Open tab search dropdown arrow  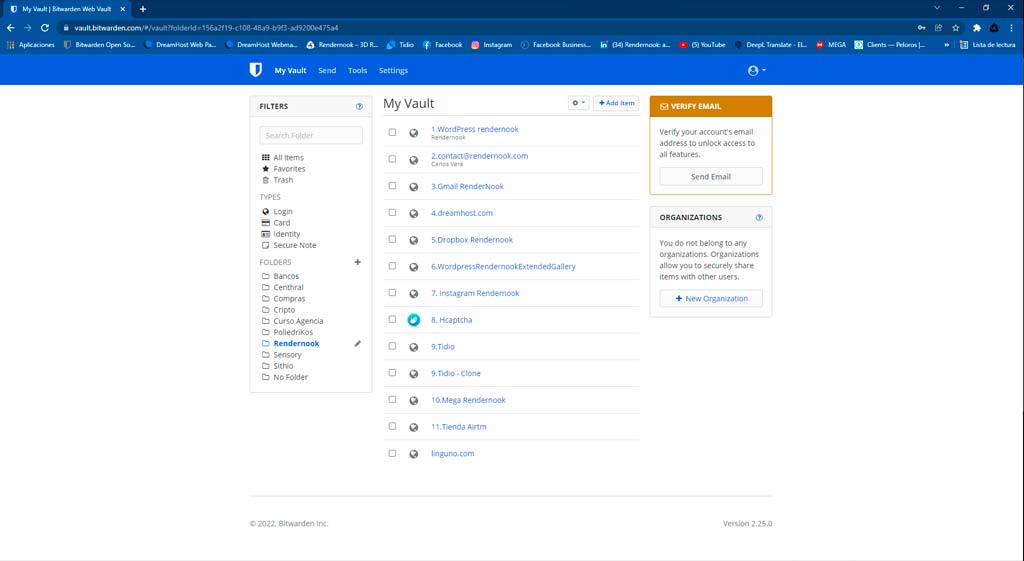pos(936,8)
